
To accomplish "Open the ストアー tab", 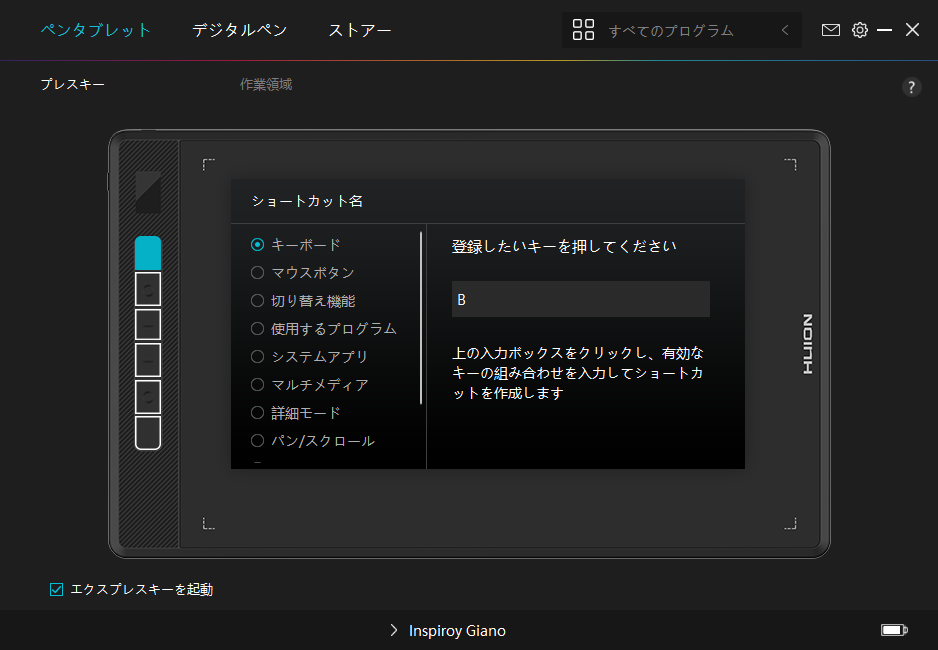I will pos(360,30).
